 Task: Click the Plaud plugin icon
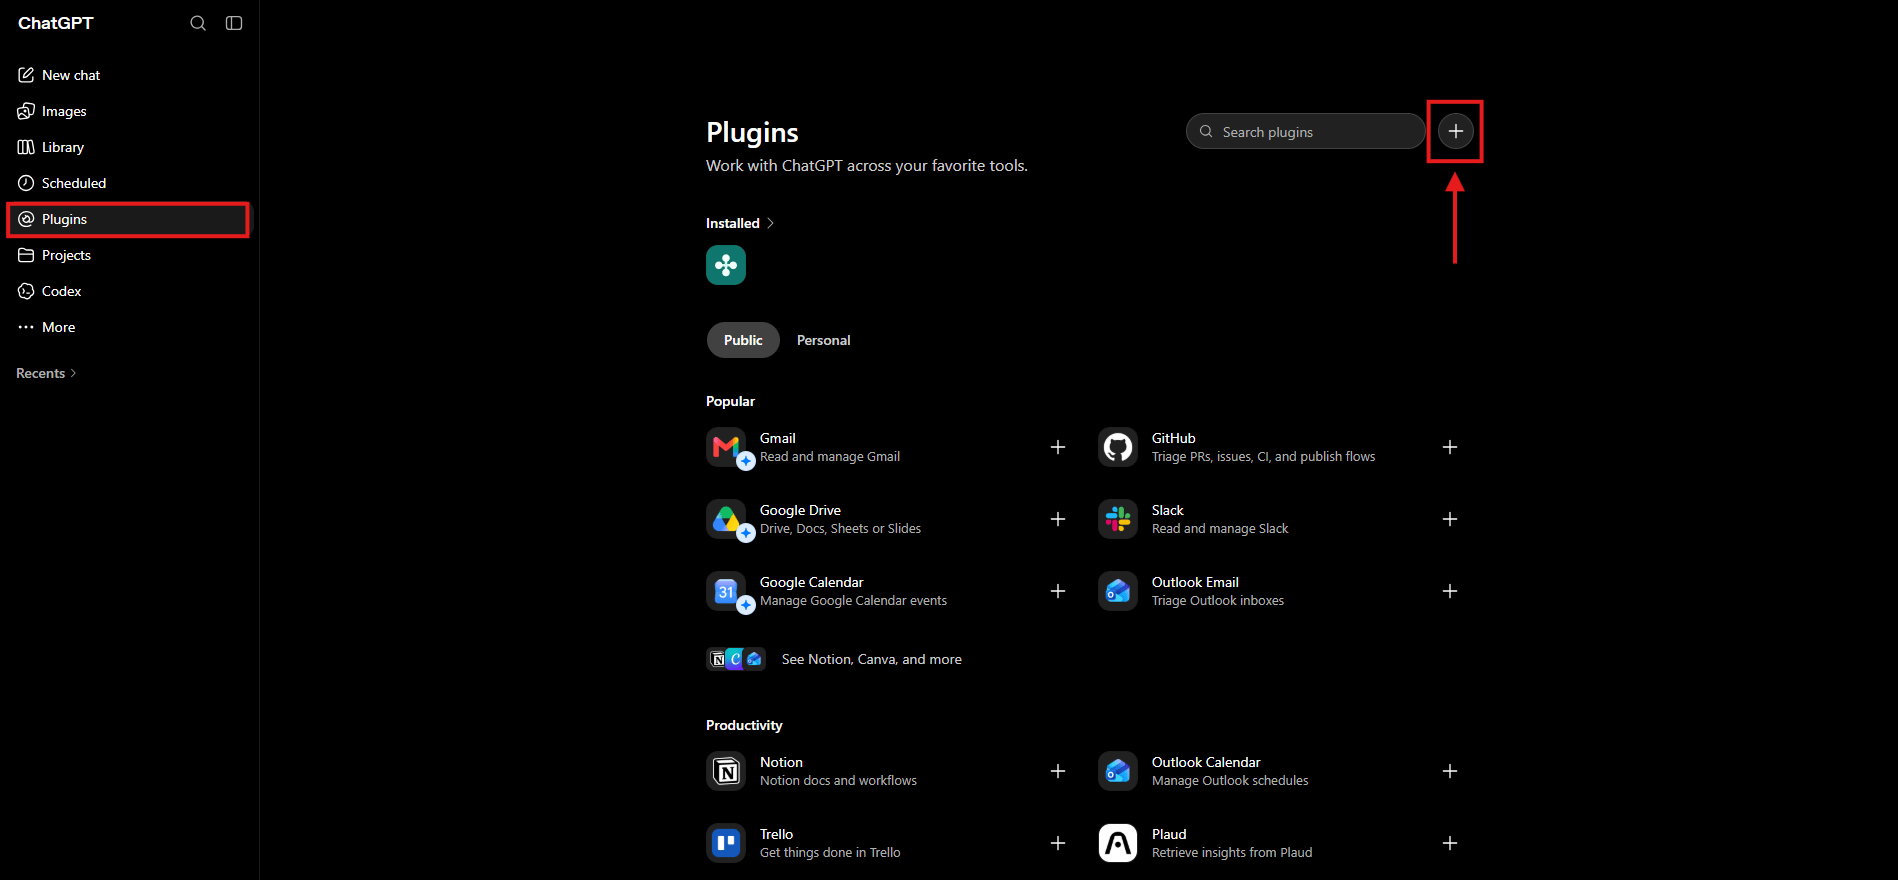pos(1118,843)
